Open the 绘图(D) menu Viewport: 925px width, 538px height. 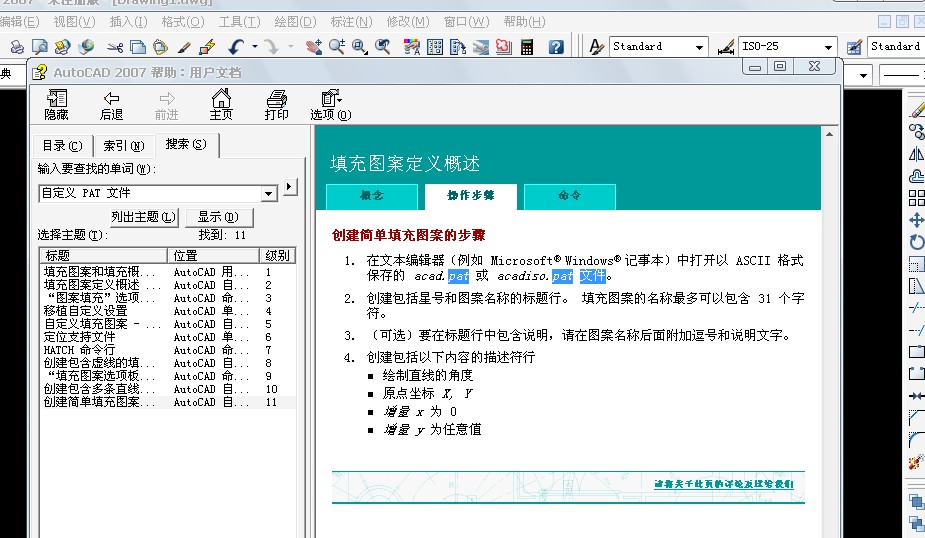click(x=296, y=22)
